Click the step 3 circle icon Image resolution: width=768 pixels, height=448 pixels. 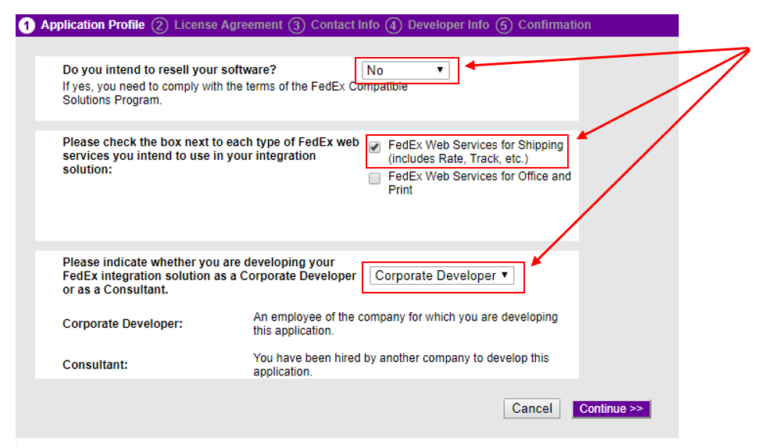click(296, 25)
